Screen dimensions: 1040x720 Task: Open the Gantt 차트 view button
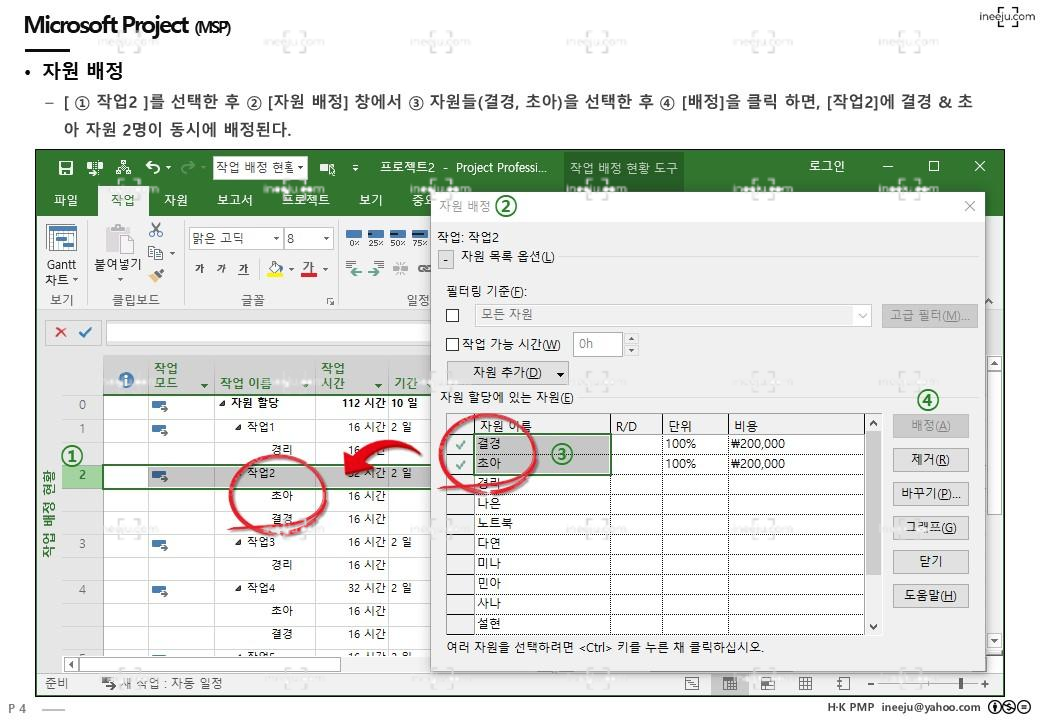click(x=62, y=255)
